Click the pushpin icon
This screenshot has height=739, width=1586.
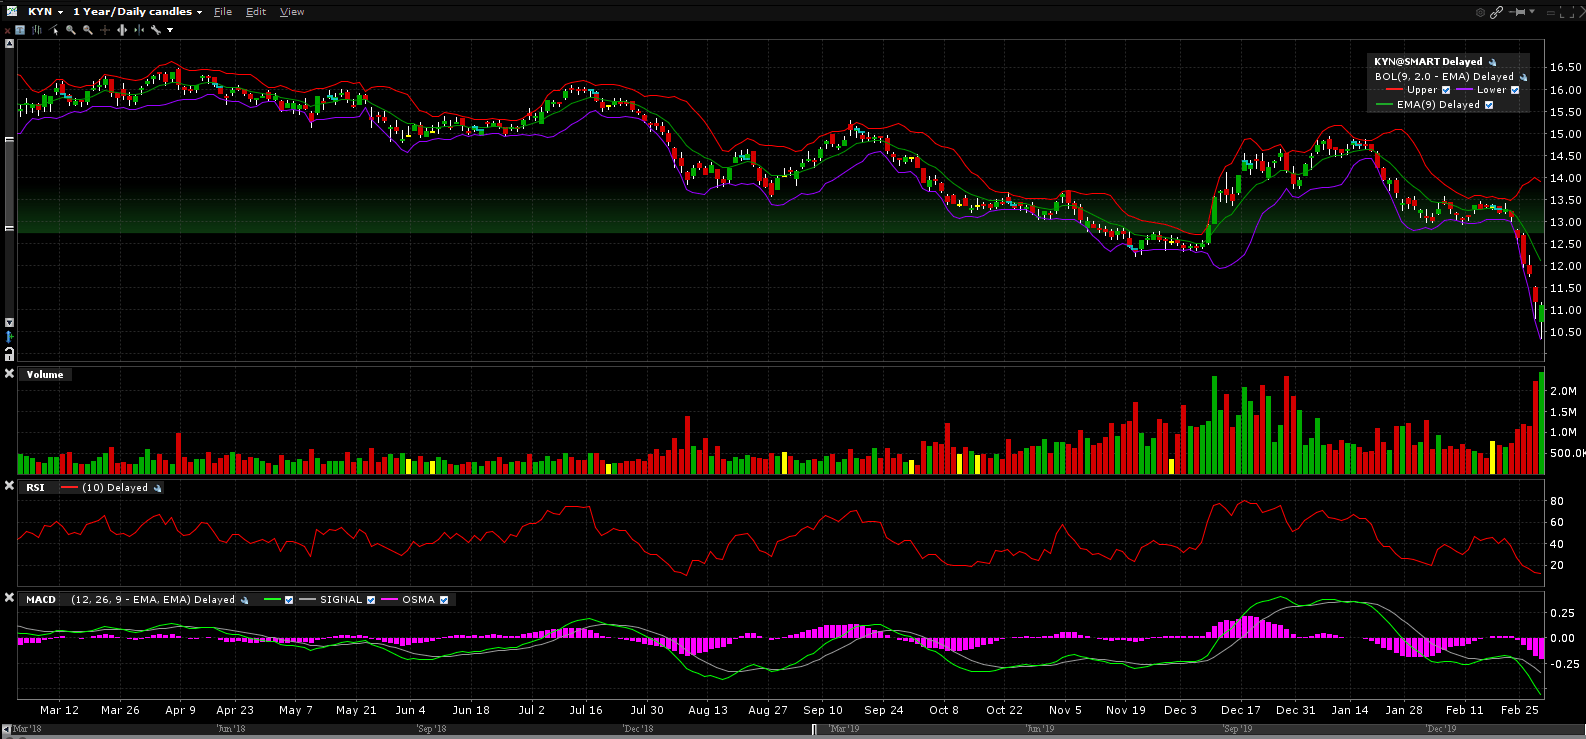coord(1519,12)
